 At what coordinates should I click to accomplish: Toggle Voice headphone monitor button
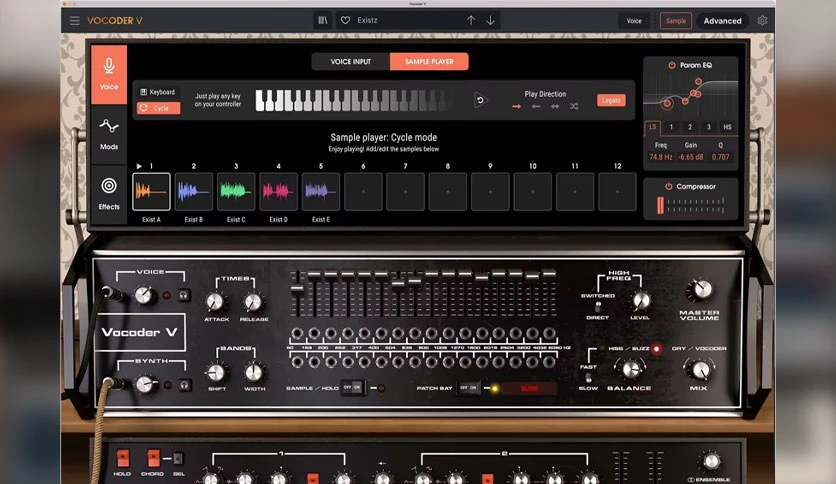184,295
